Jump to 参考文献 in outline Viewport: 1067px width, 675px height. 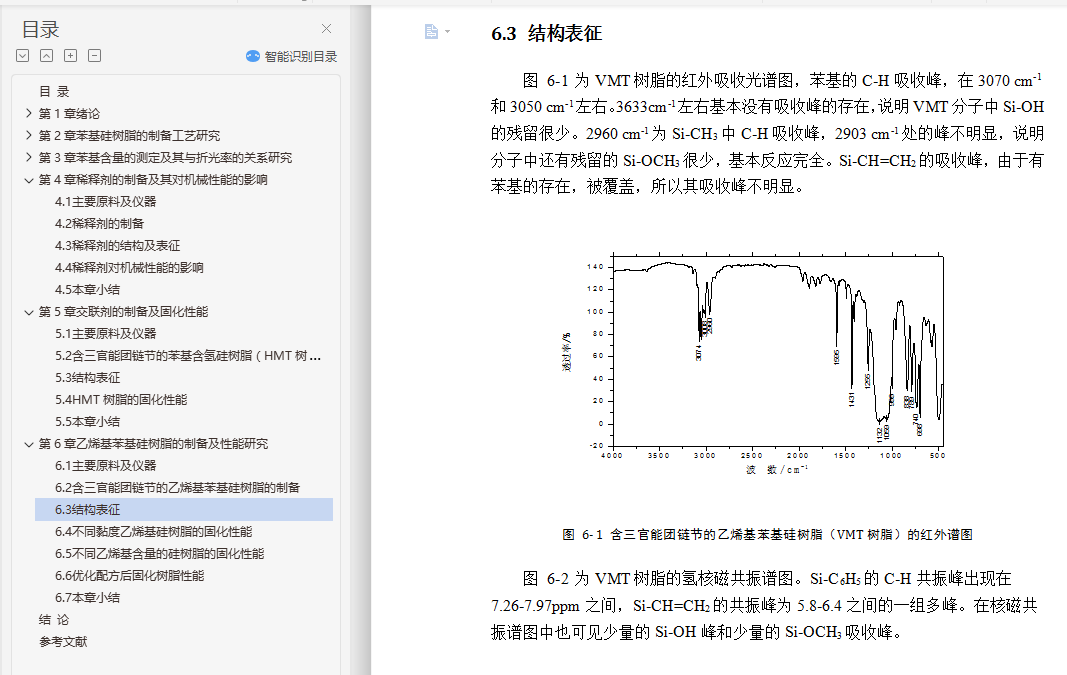[x=63, y=642]
